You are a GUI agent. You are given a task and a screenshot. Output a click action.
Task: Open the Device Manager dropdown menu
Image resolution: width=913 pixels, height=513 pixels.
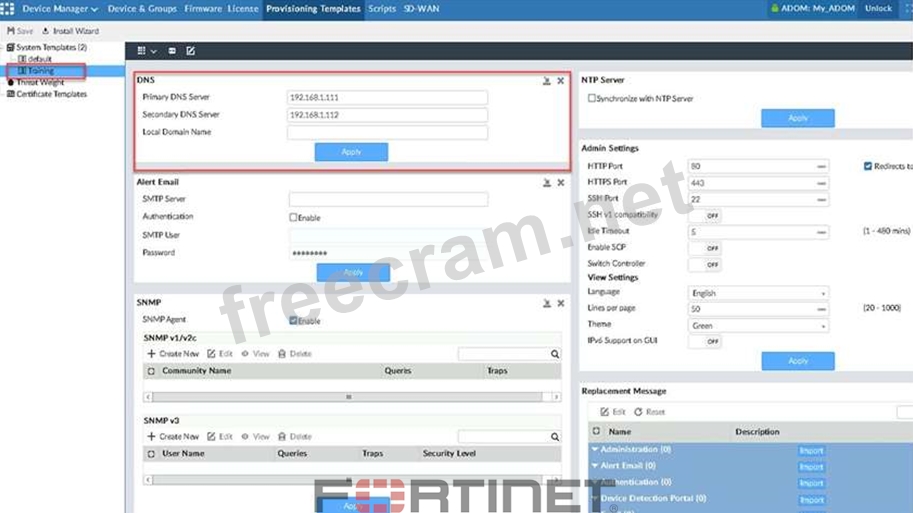(59, 9)
